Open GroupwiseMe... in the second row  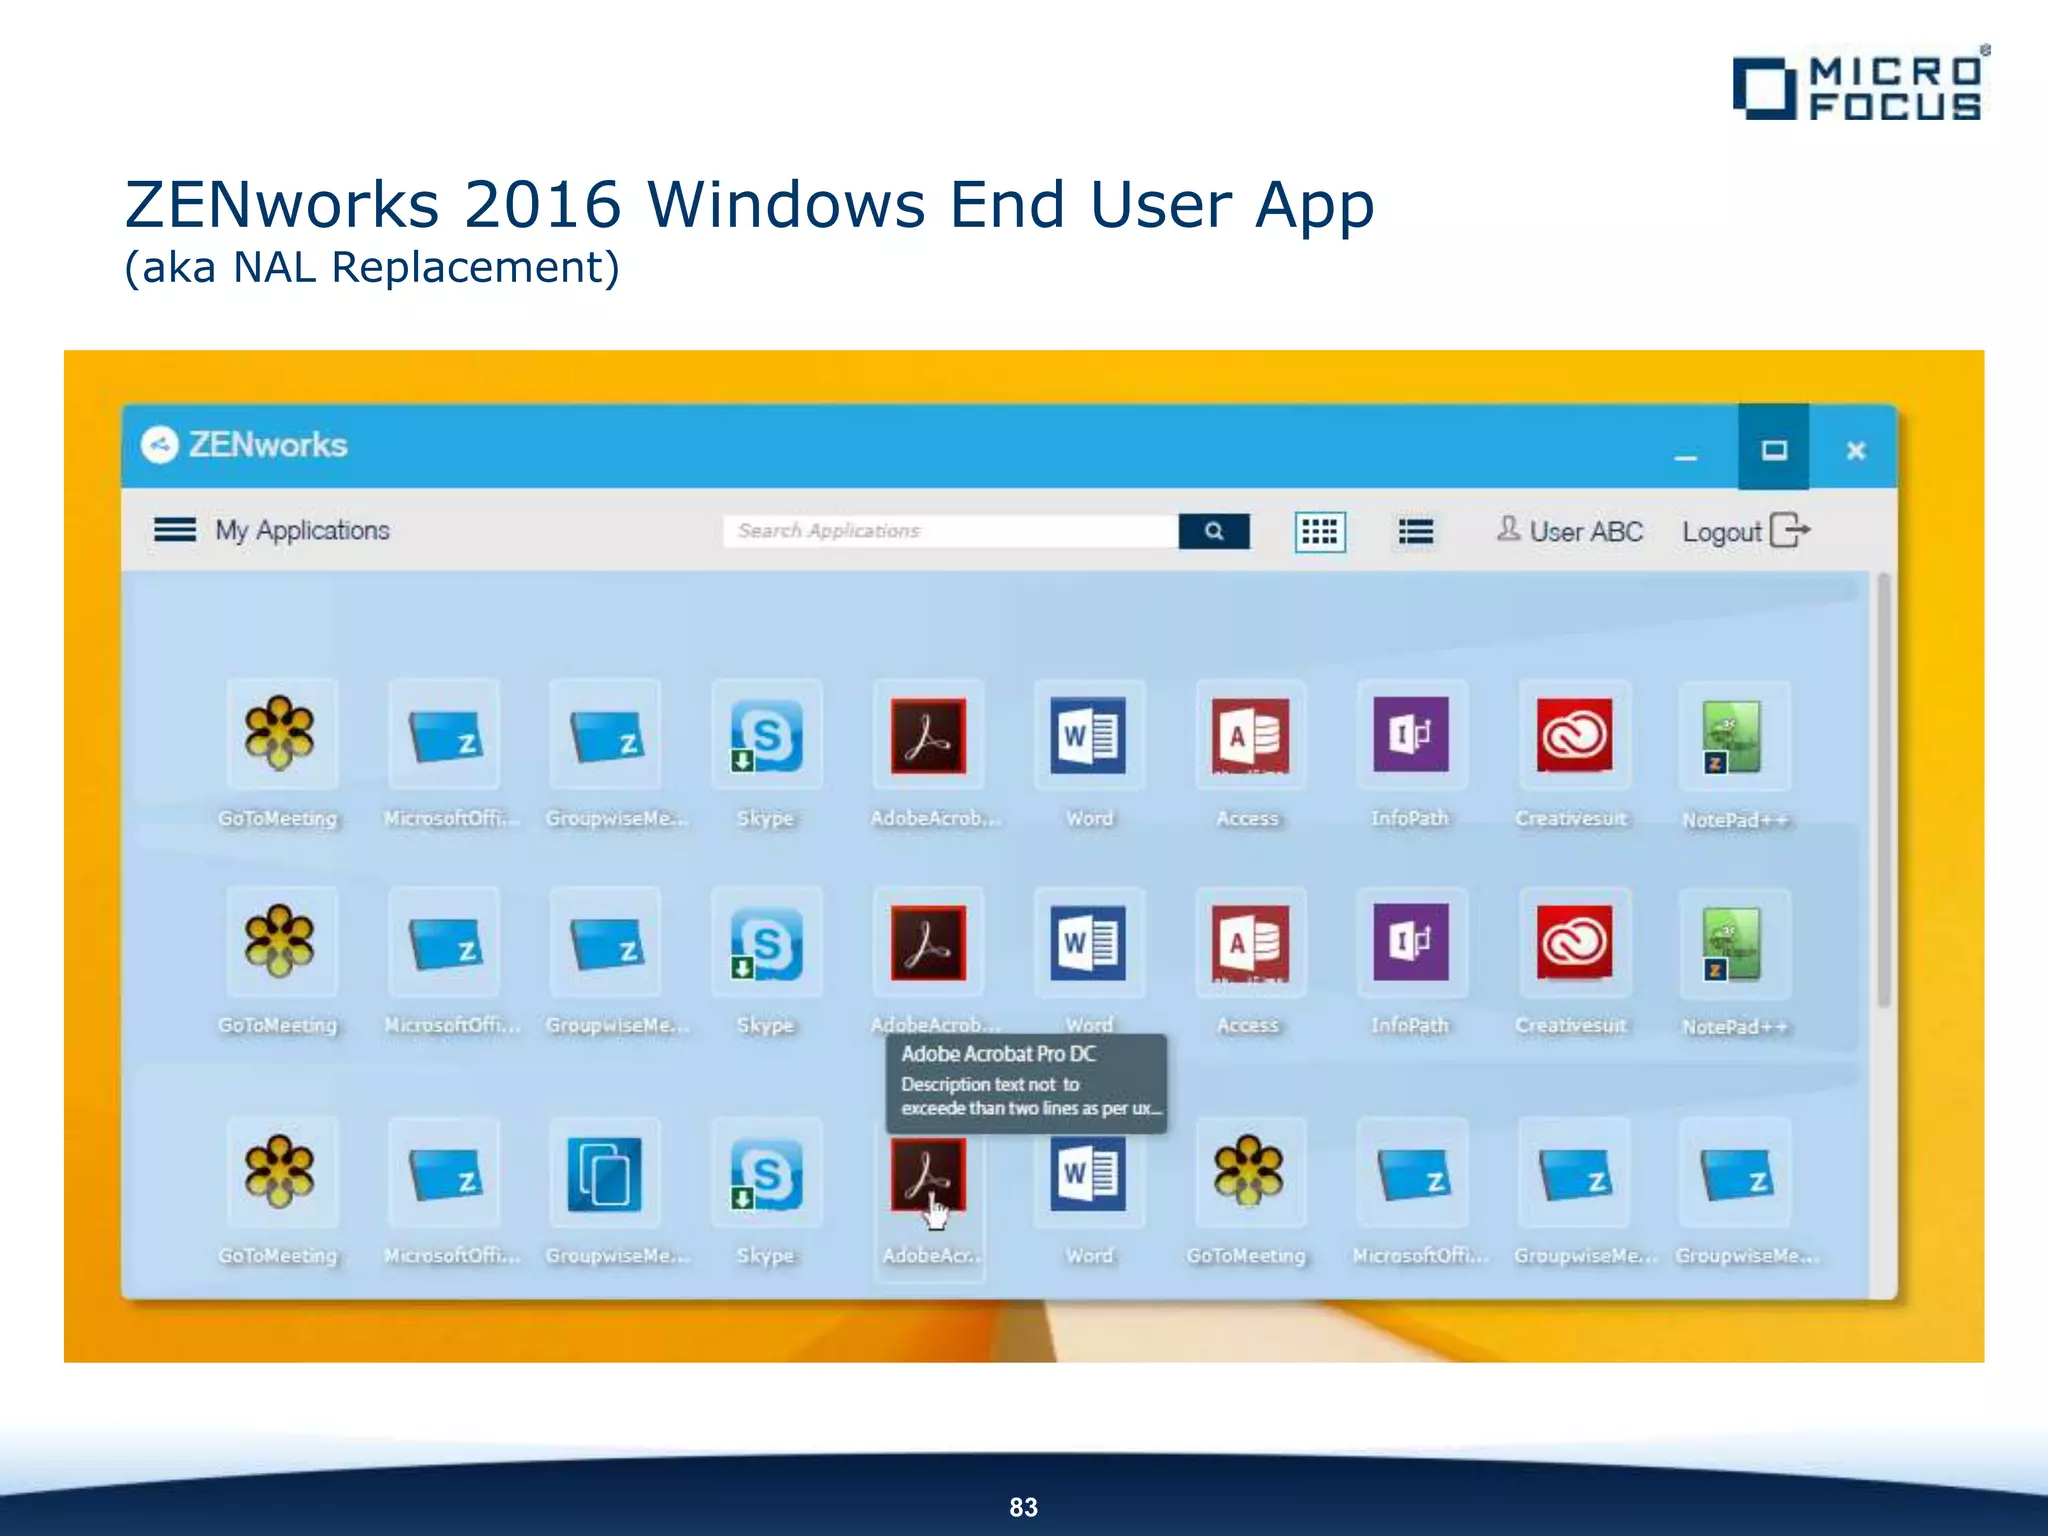pyautogui.click(x=605, y=942)
